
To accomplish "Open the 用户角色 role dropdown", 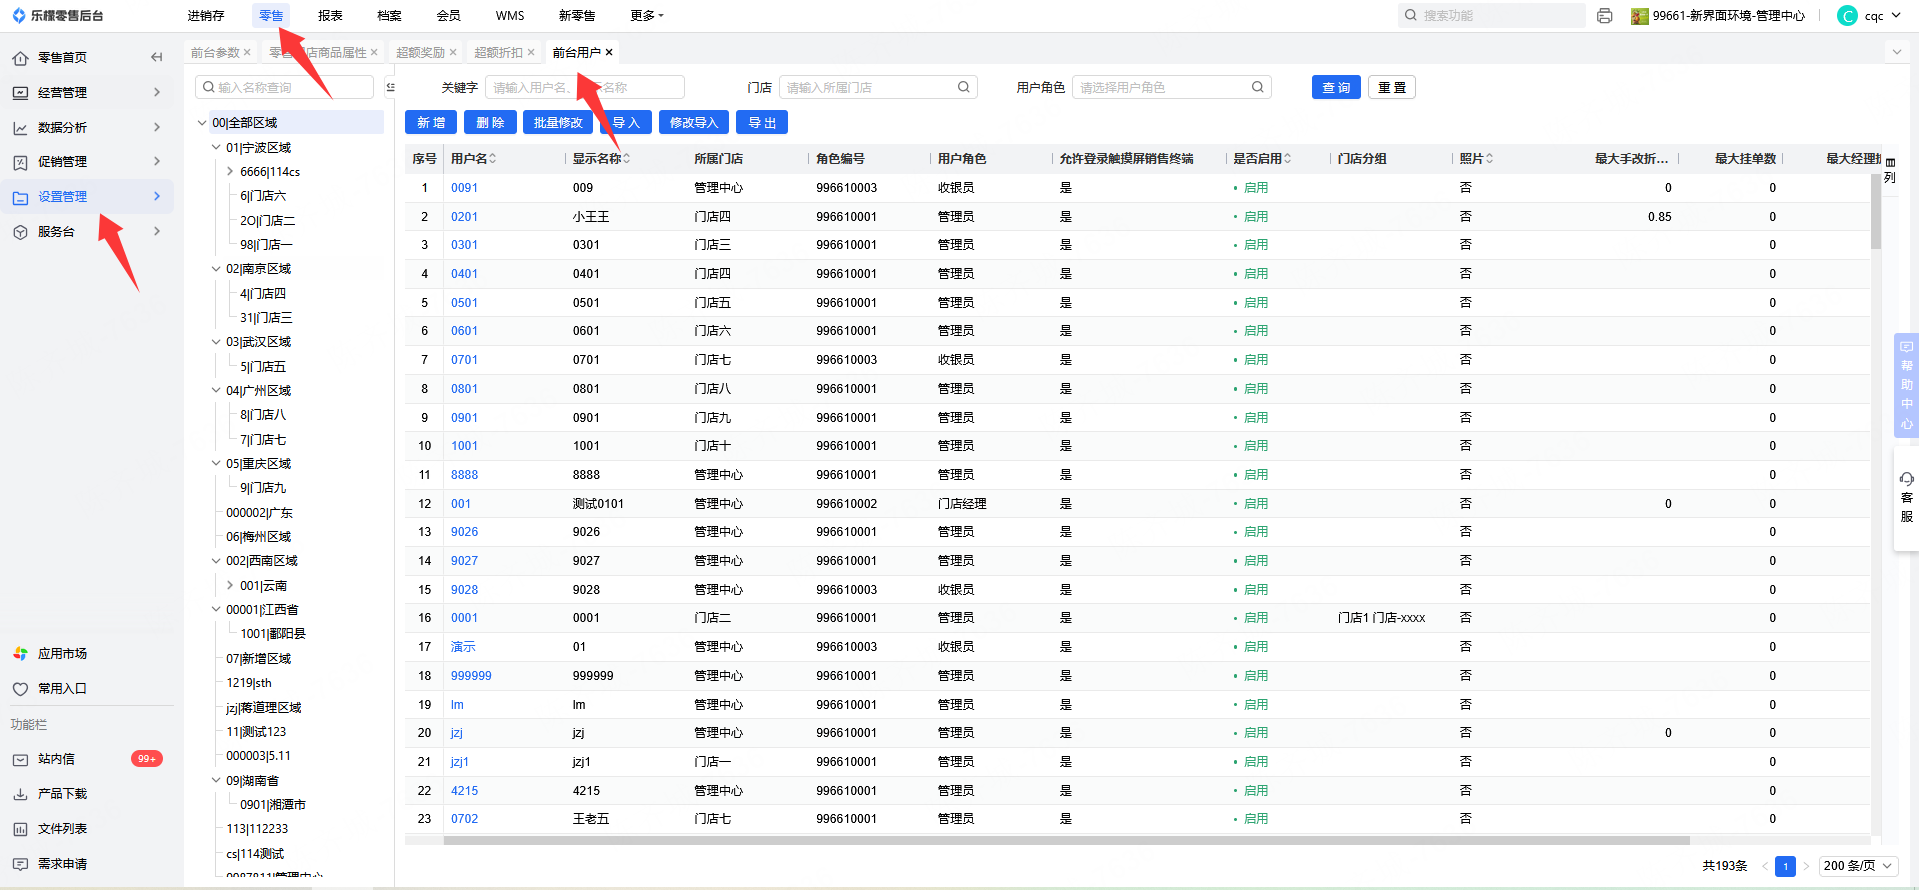I will (1170, 88).
